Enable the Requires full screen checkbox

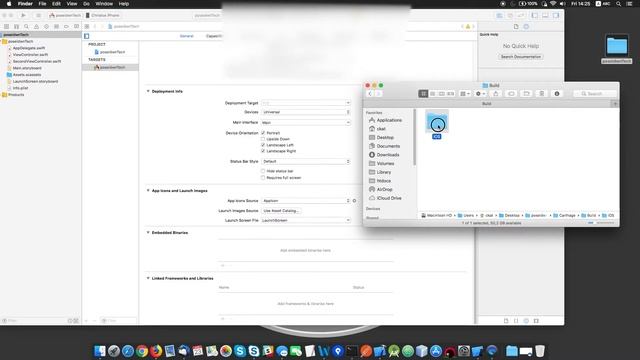(263, 178)
